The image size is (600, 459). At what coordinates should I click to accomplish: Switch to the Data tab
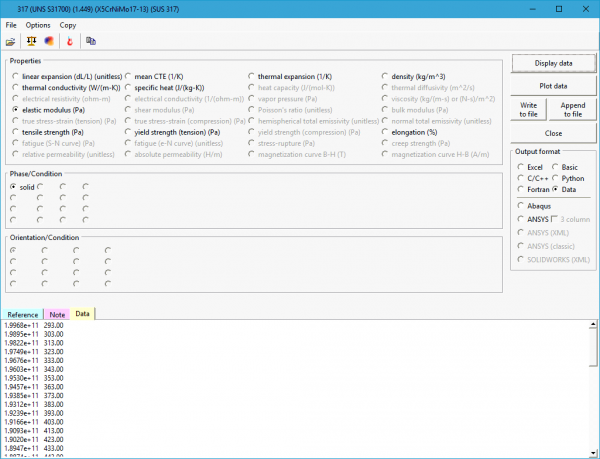click(82, 314)
